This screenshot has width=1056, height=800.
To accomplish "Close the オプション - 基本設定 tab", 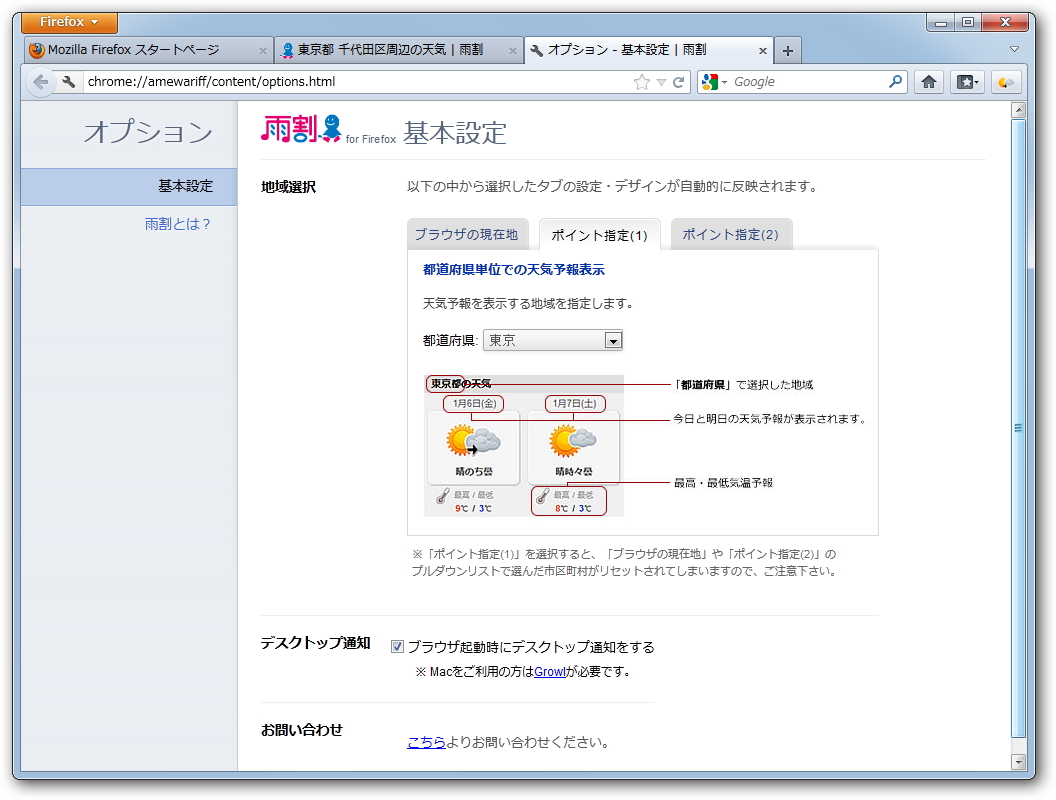I will click(762, 51).
